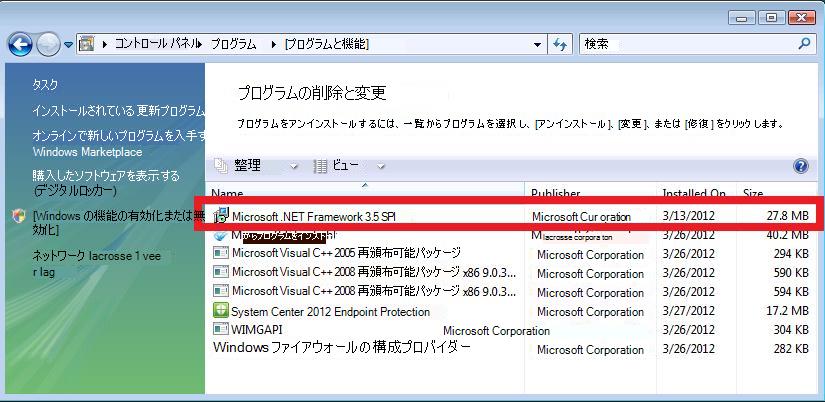Click the Control Panel icon in address bar

[x=86, y=44]
